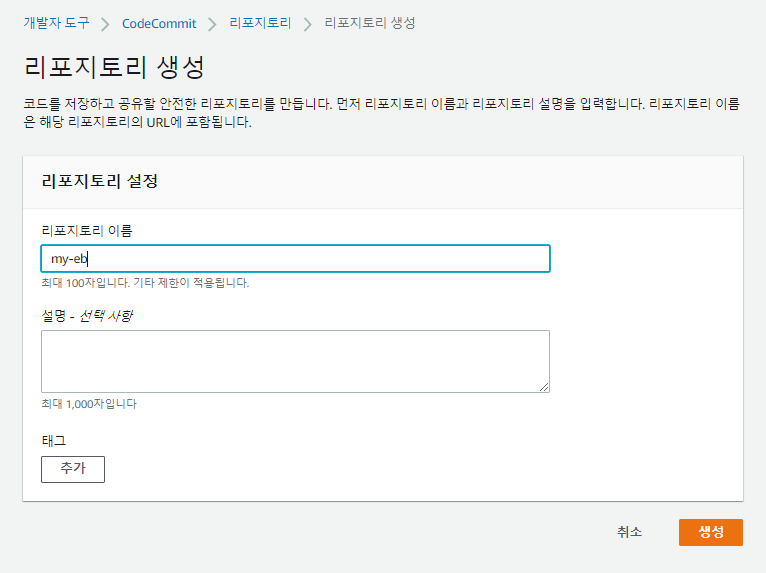This screenshot has width=766, height=573.
Task: Click the description textarea resize handle
Action: coord(544,387)
